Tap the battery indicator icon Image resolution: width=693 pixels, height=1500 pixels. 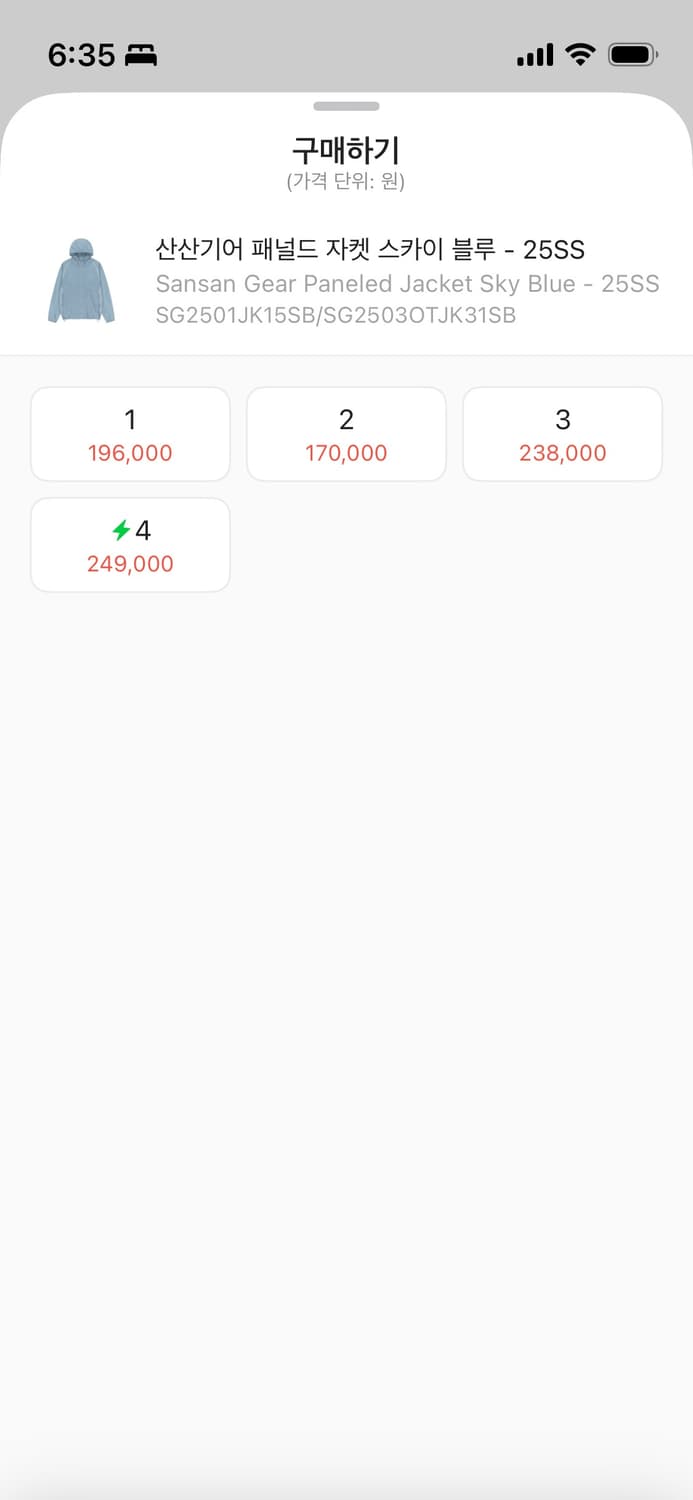point(632,55)
